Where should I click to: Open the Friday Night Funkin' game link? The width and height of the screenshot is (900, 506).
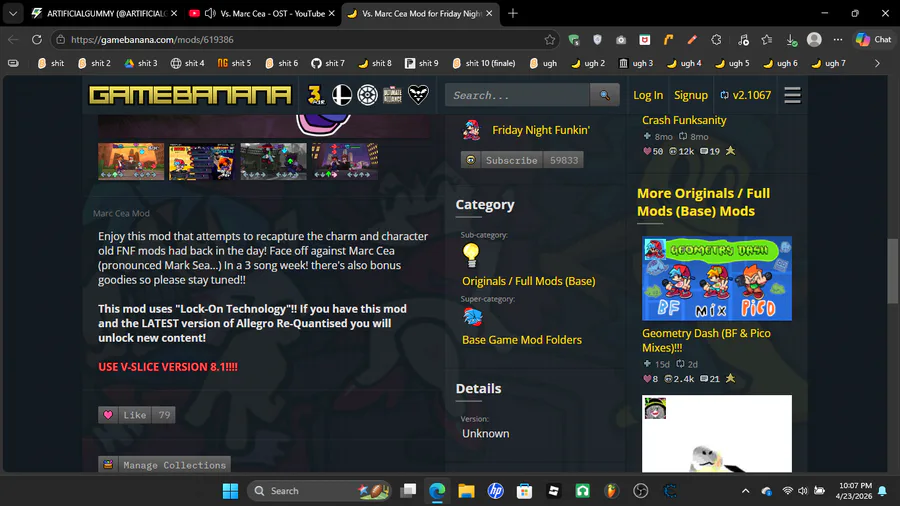tap(541, 130)
